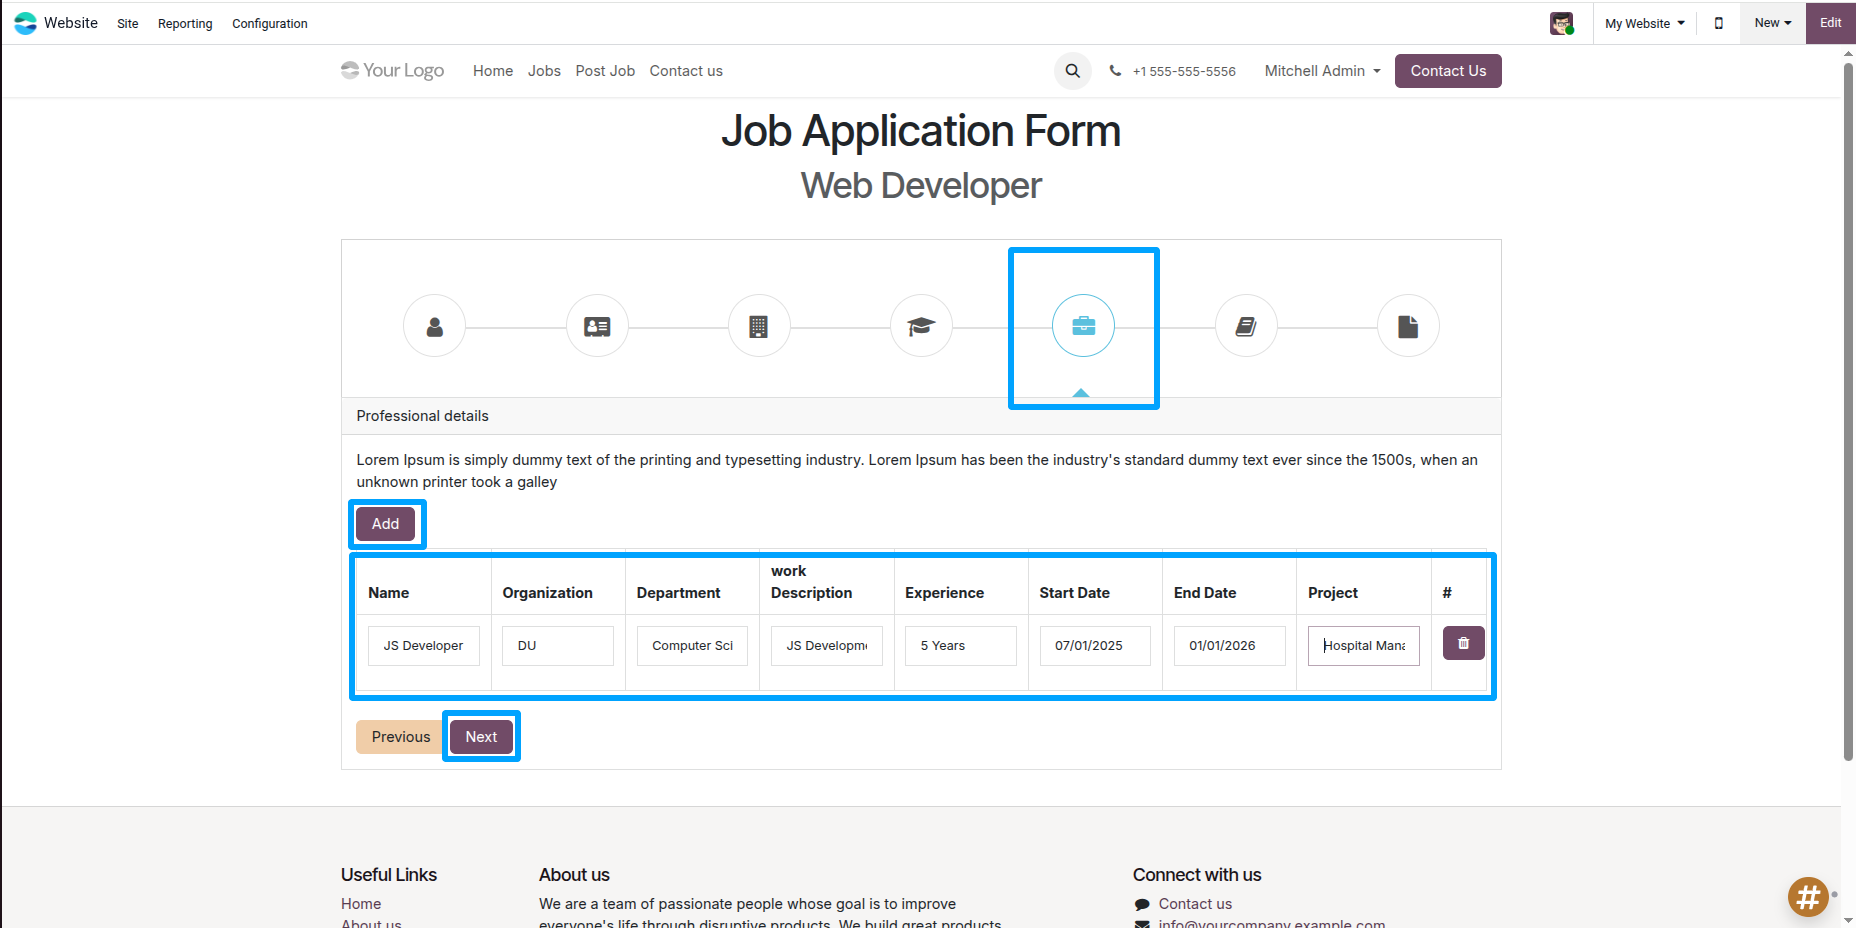Open the Site menu
Viewport: 1856px width, 928px height.
[128, 23]
